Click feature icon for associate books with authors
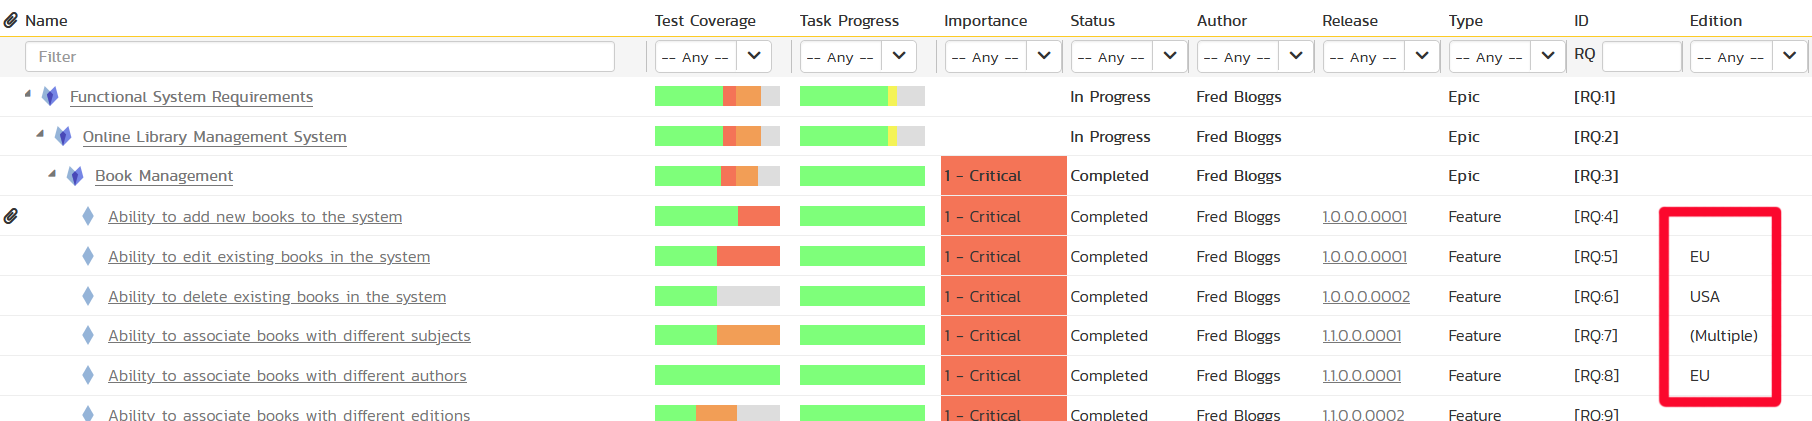The width and height of the screenshot is (1812, 421). (x=88, y=376)
